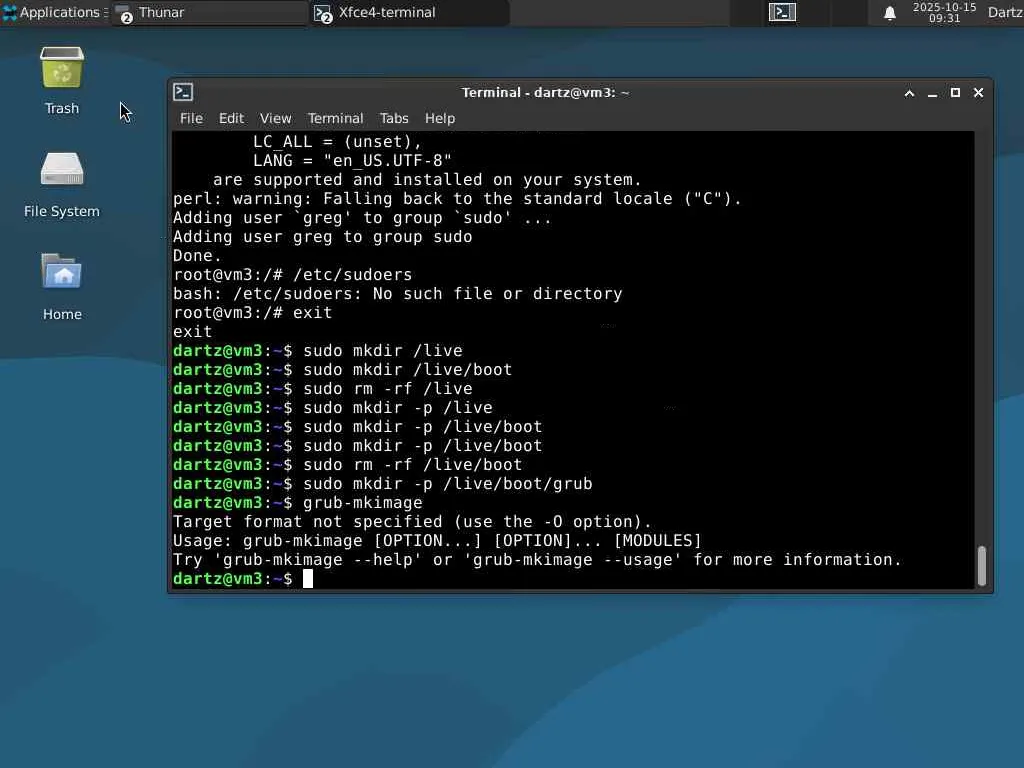This screenshot has height=768, width=1024.
Task: Open the Tabs menu in the Terminal
Action: 394,118
